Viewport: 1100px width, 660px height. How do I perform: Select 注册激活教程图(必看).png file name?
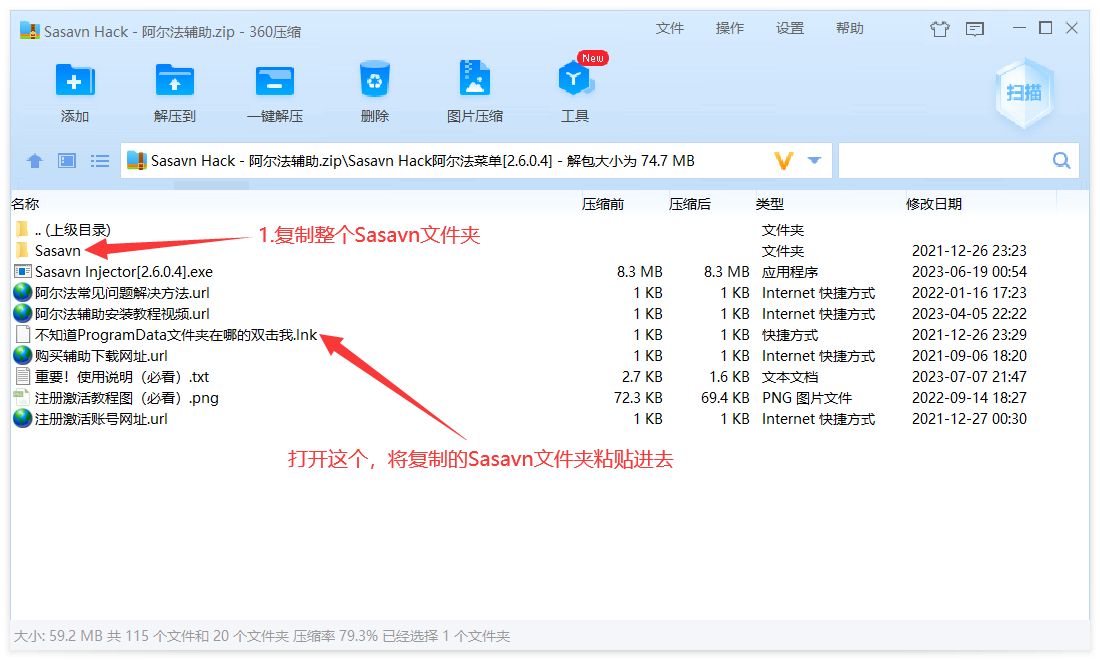pos(127,398)
